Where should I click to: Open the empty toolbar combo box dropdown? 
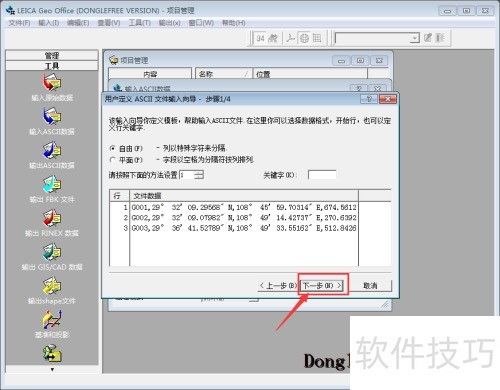click(x=414, y=38)
